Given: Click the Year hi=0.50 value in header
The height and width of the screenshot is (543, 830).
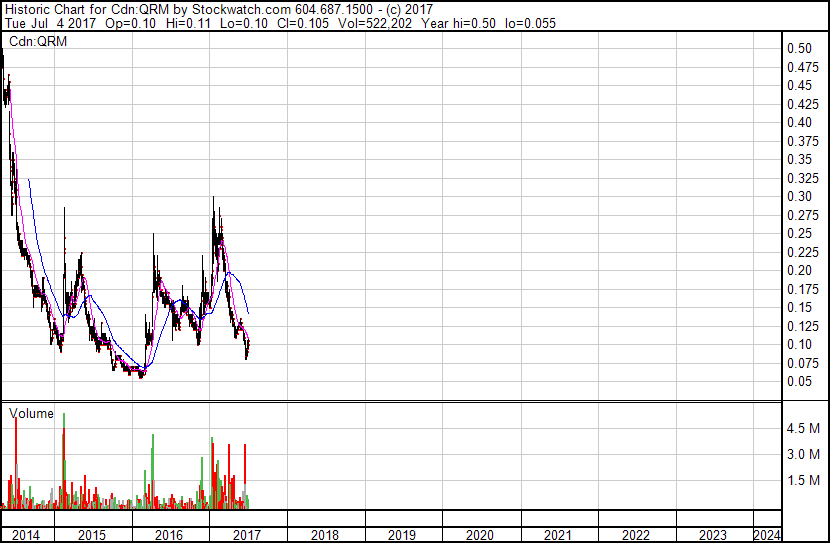Looking at the screenshot, I should [x=458, y=23].
